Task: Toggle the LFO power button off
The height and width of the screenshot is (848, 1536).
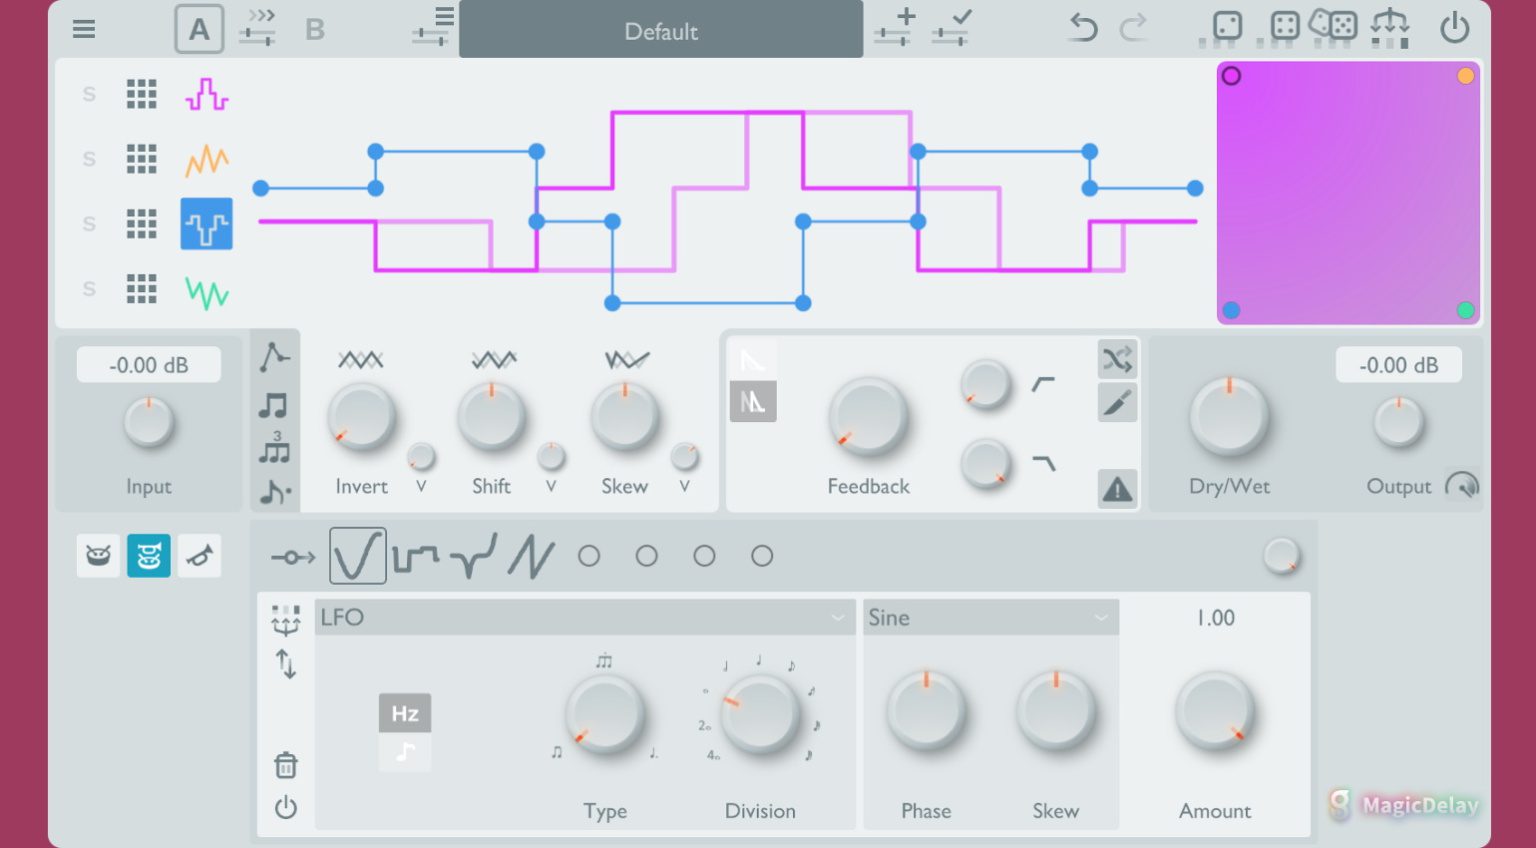Action: [287, 808]
